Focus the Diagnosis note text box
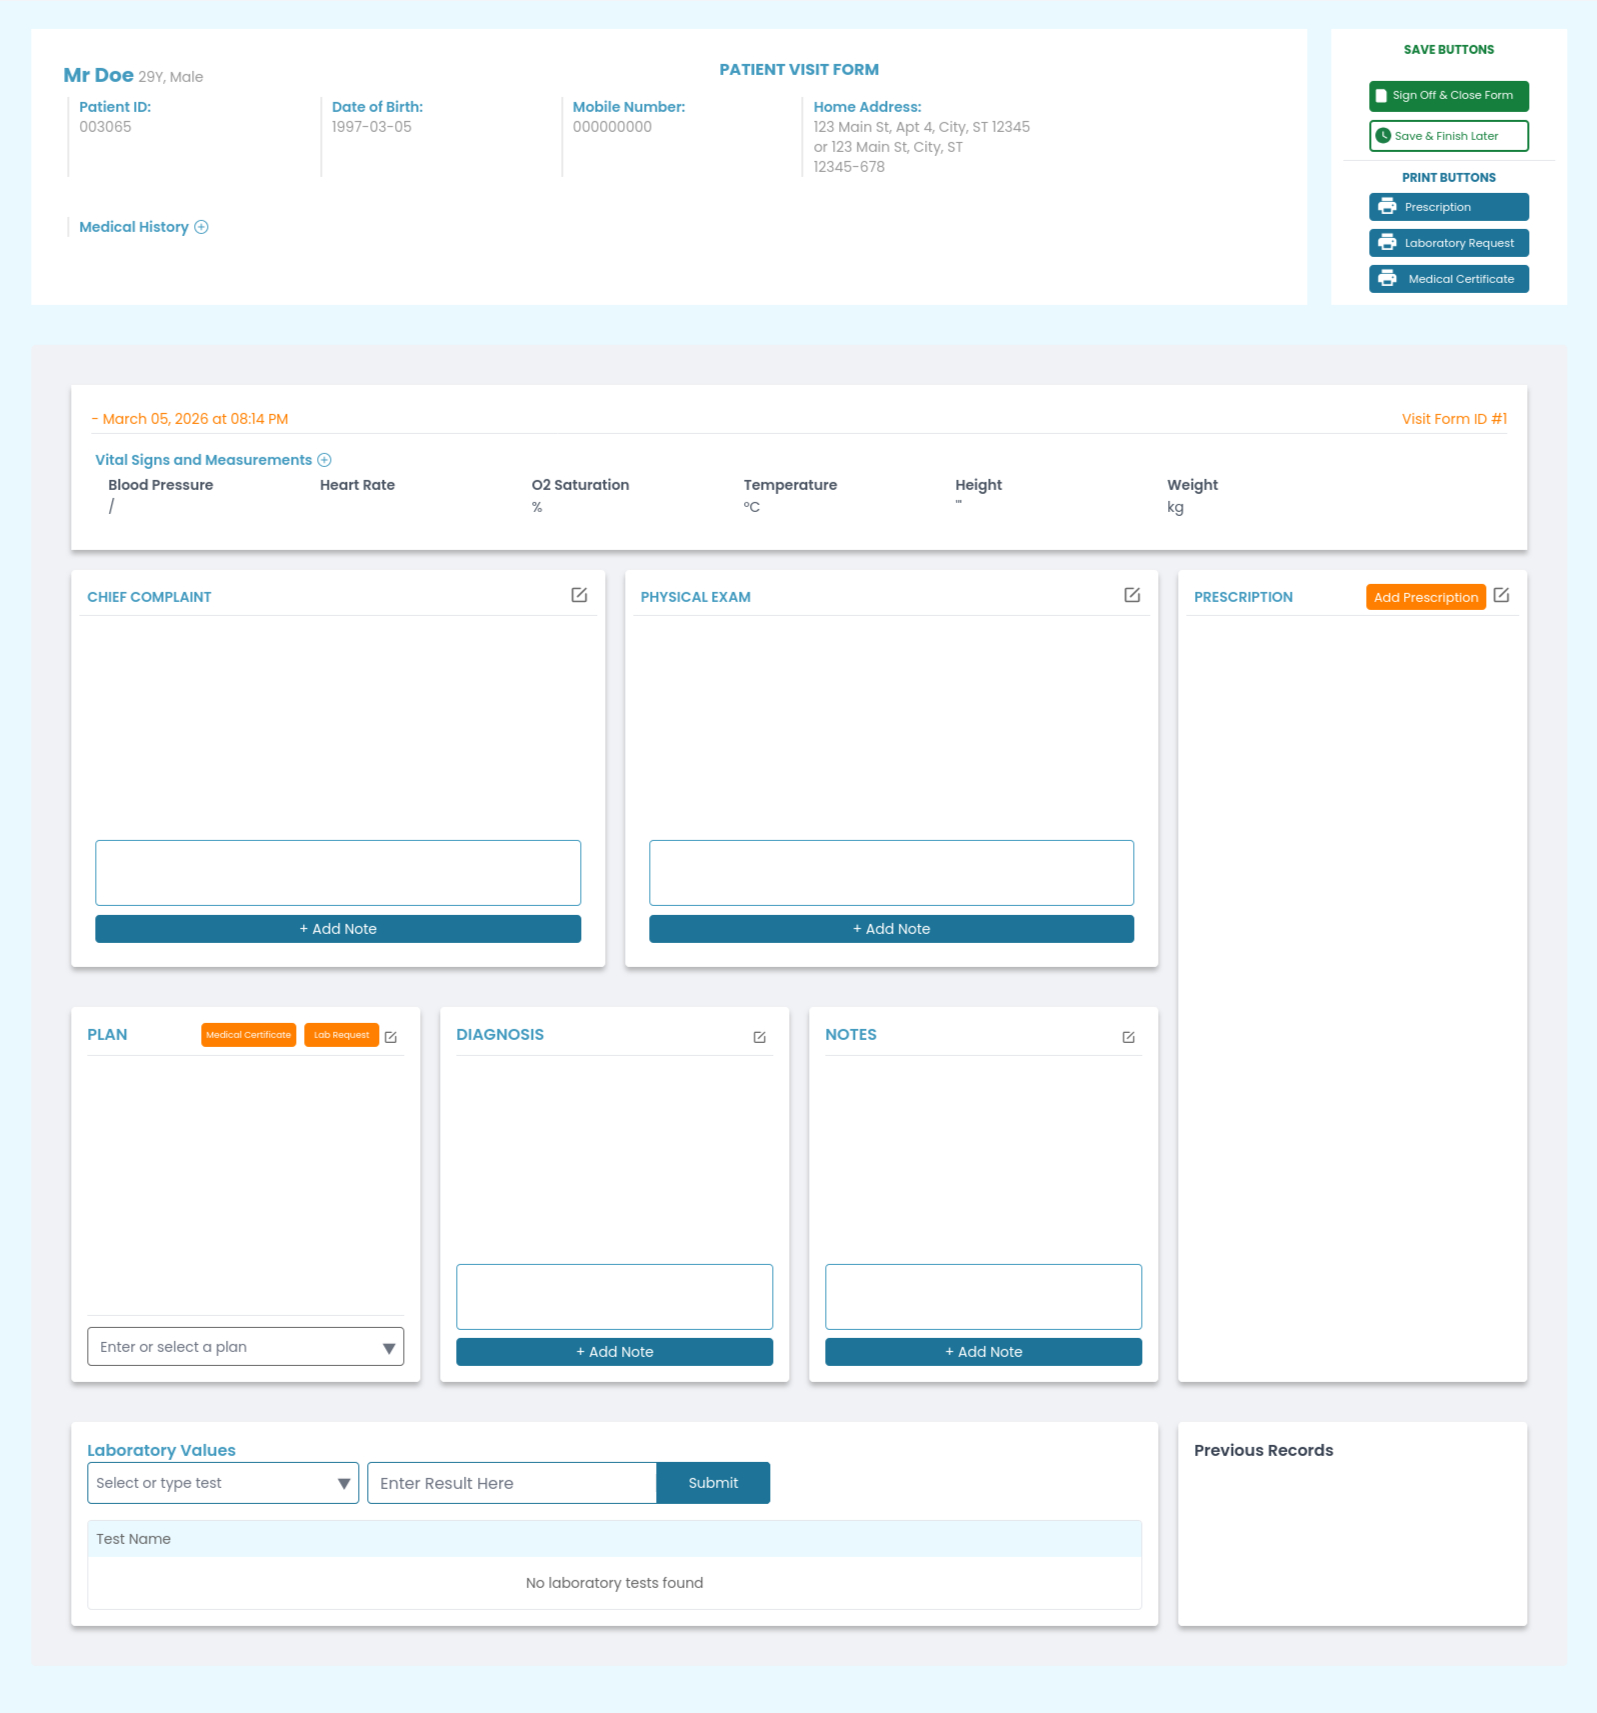 pos(615,1297)
